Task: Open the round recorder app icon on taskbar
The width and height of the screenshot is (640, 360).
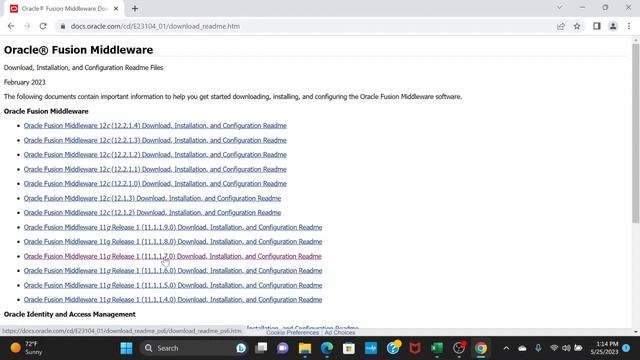Action: (x=459, y=348)
